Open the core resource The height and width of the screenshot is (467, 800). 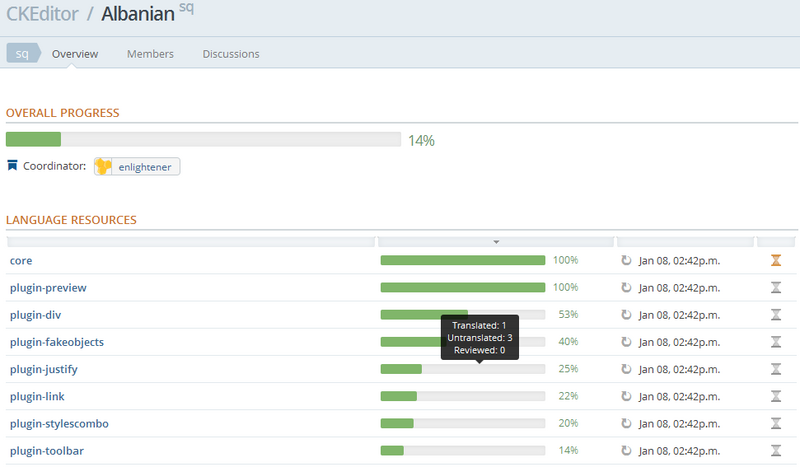point(21,260)
